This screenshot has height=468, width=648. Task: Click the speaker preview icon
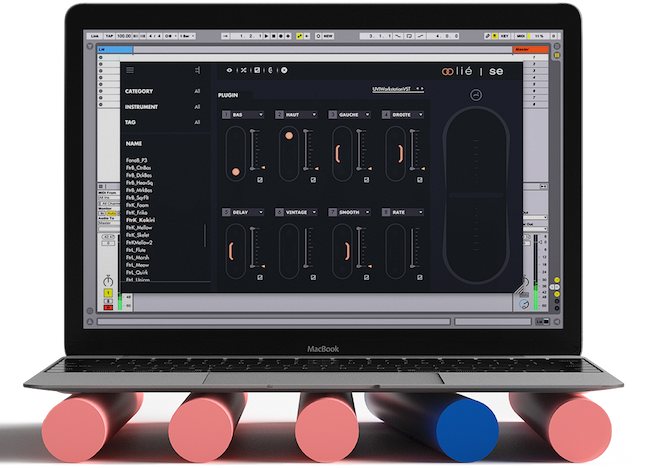point(198,70)
